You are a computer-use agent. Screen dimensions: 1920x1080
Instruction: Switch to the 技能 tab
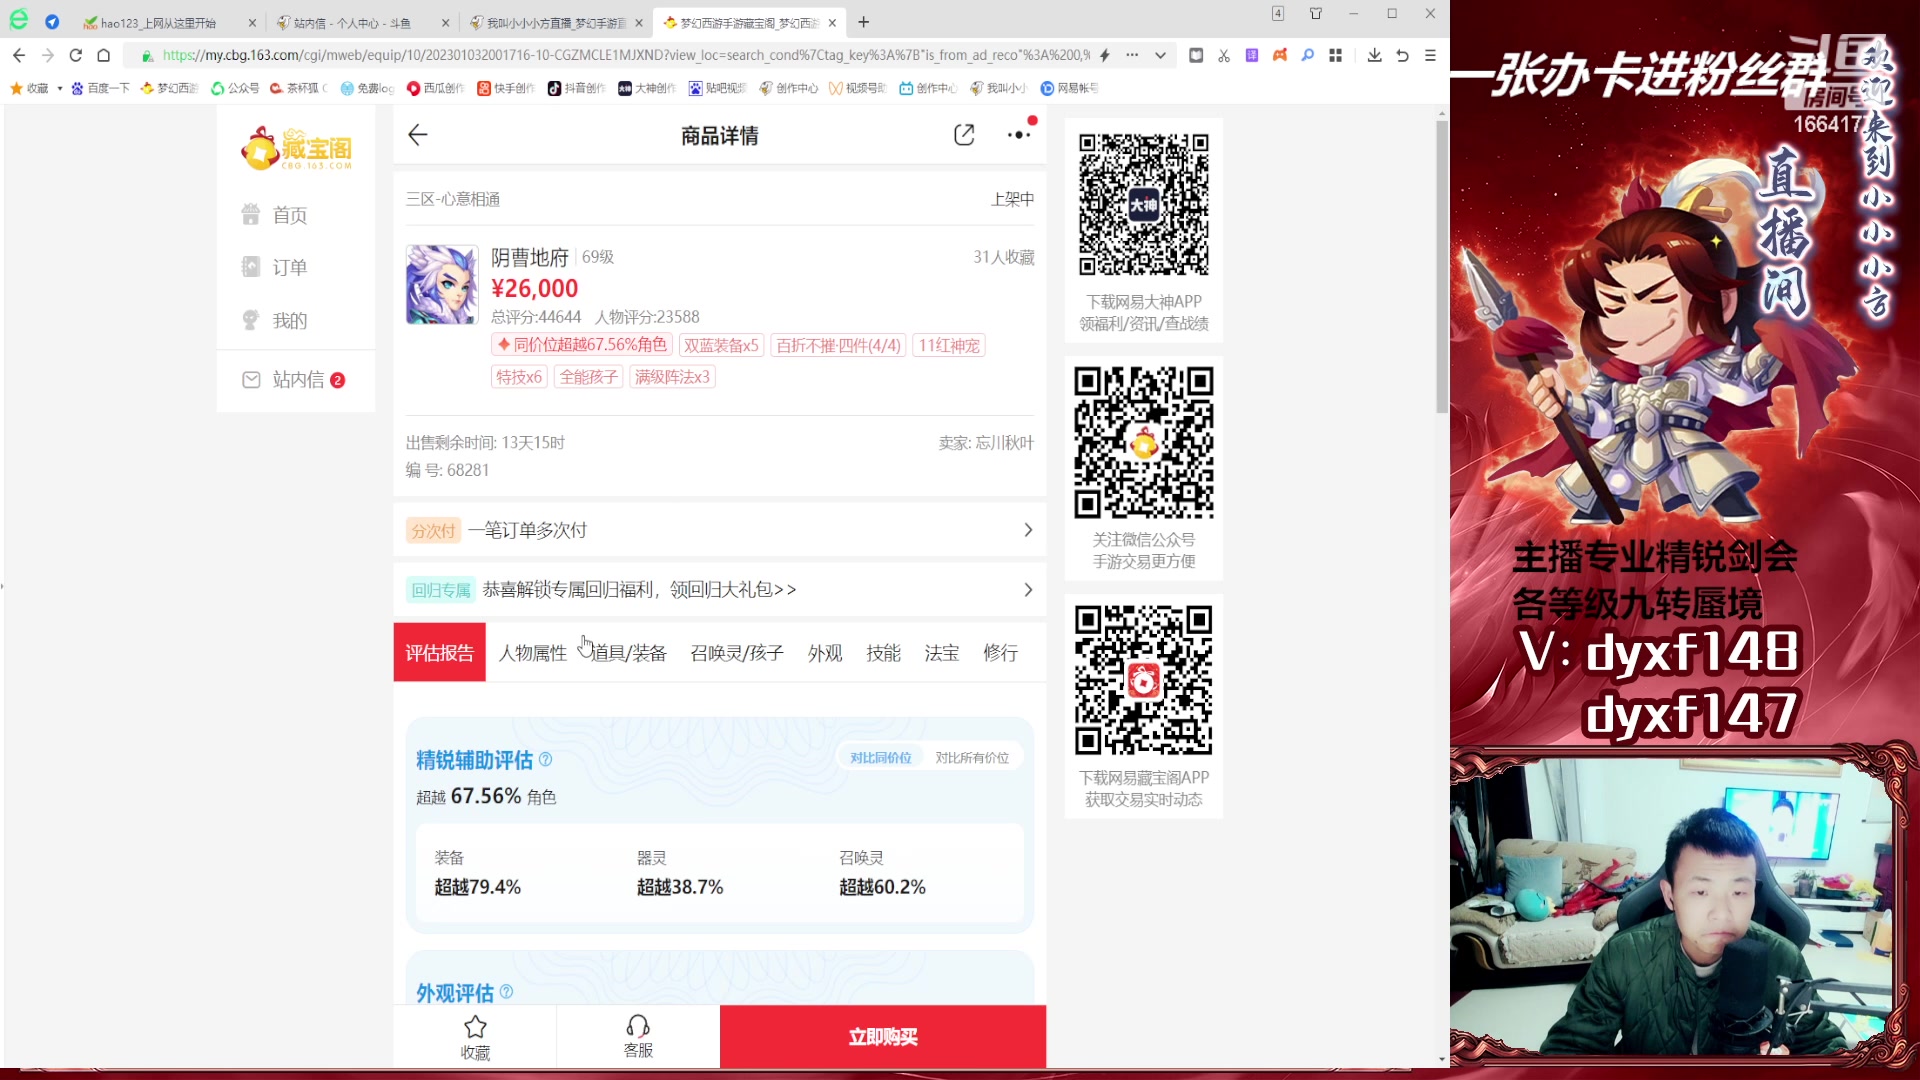point(884,653)
